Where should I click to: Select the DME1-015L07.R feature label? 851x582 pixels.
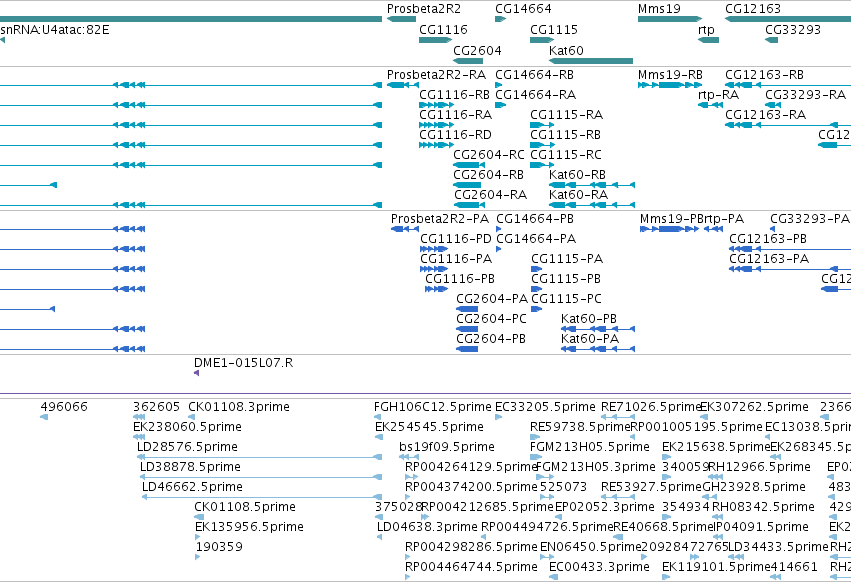tap(243, 363)
